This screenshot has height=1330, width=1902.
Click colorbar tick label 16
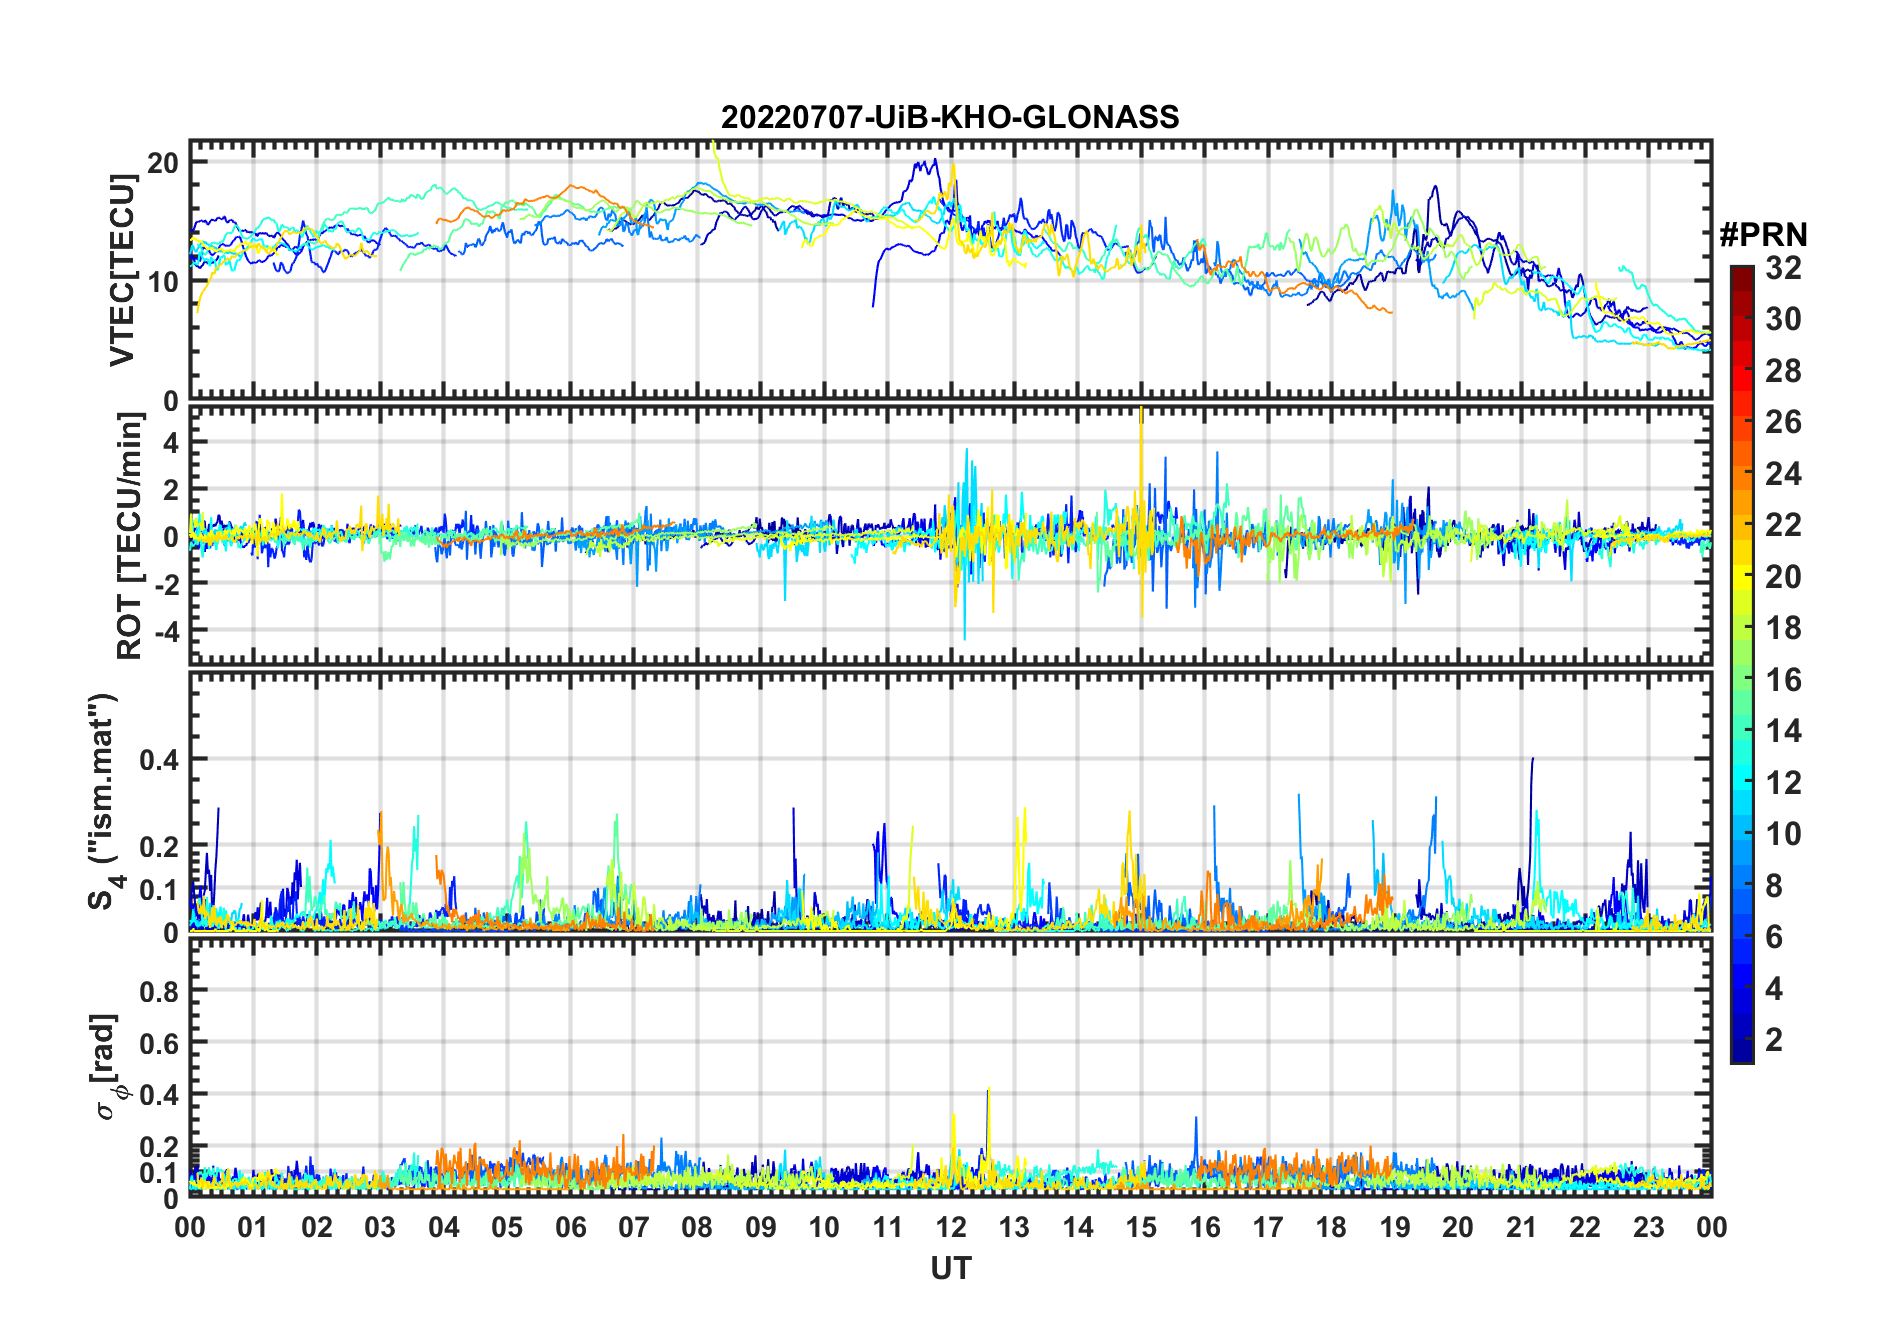[x=1783, y=680]
